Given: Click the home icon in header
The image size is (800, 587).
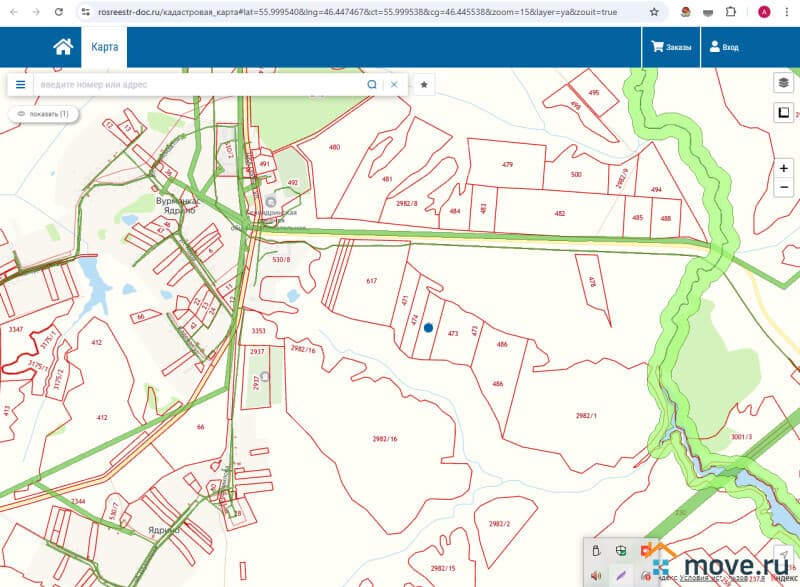Looking at the screenshot, I should pyautogui.click(x=63, y=47).
